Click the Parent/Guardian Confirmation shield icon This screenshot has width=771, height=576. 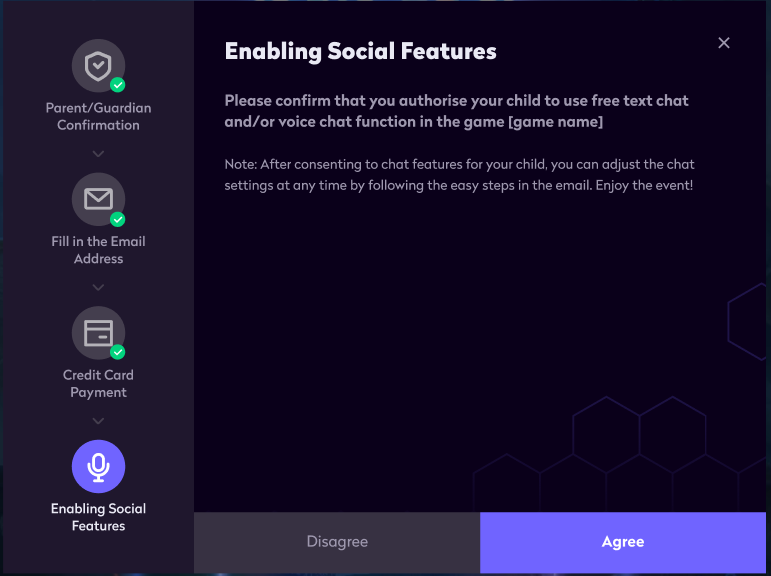coord(98,66)
